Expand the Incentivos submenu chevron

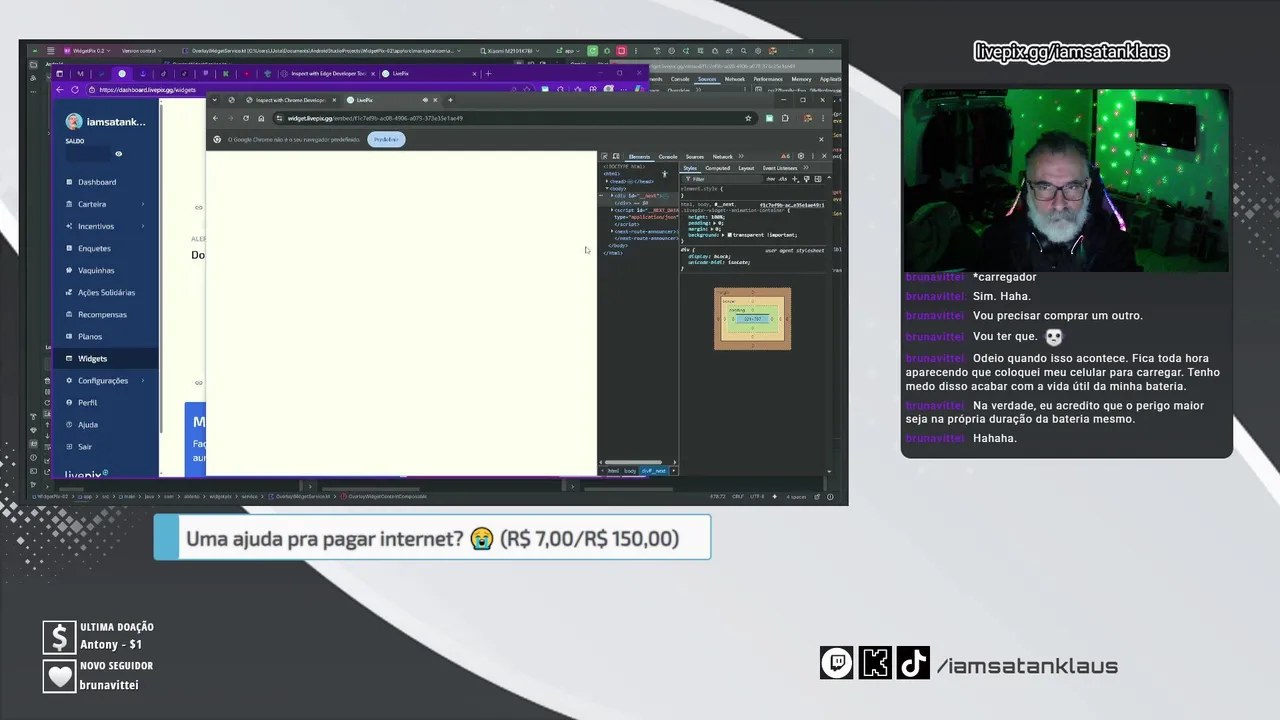coord(143,226)
